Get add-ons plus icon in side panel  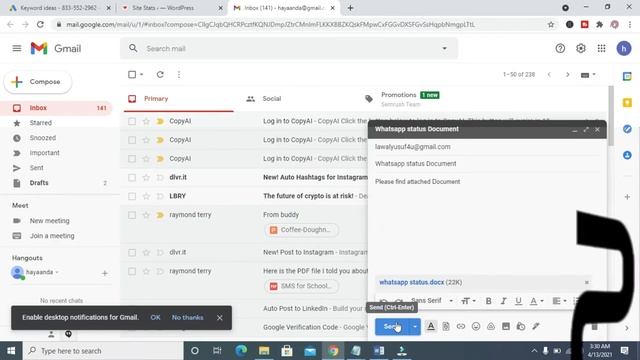click(627, 197)
